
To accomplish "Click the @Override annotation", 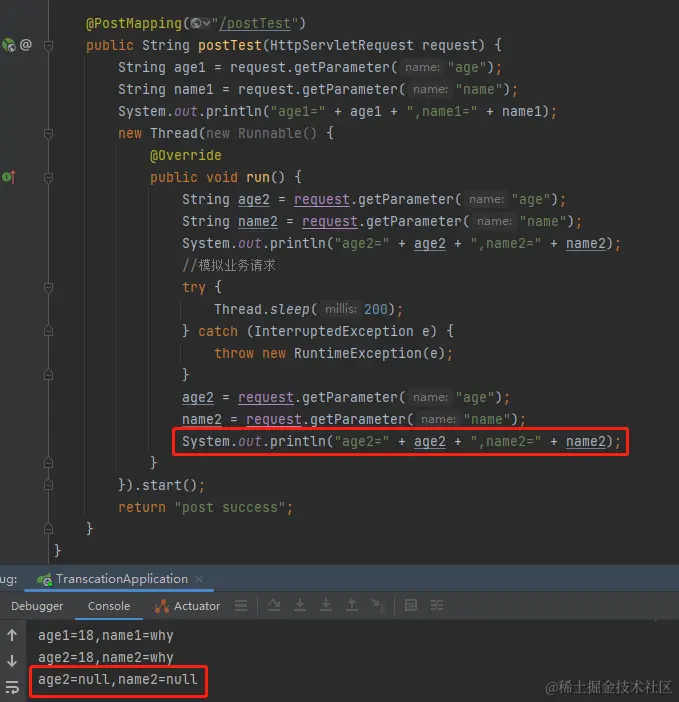I will tap(186, 155).
